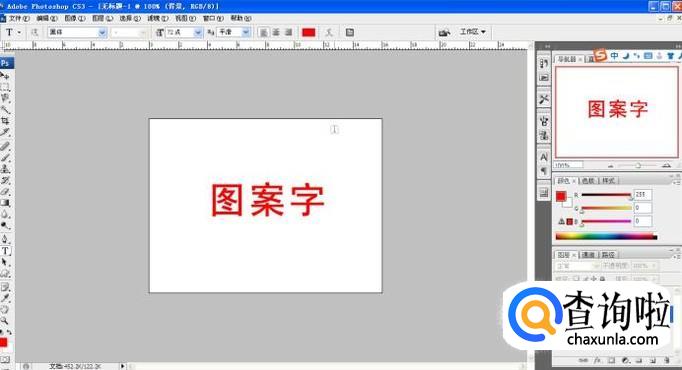Select the Pen tool
682x370 pixels.
click(x=5, y=239)
